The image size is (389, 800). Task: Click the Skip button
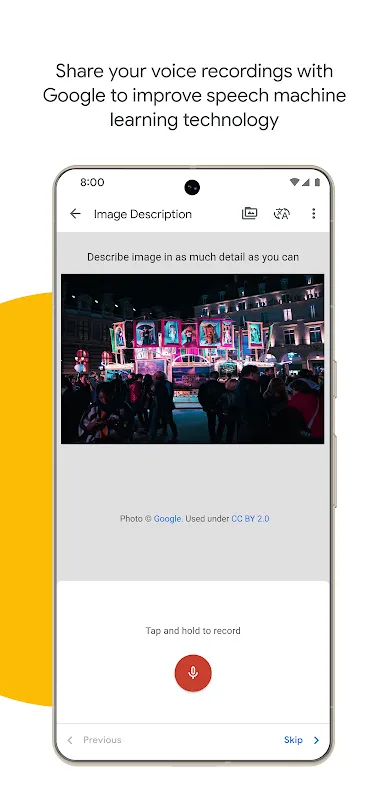293,740
